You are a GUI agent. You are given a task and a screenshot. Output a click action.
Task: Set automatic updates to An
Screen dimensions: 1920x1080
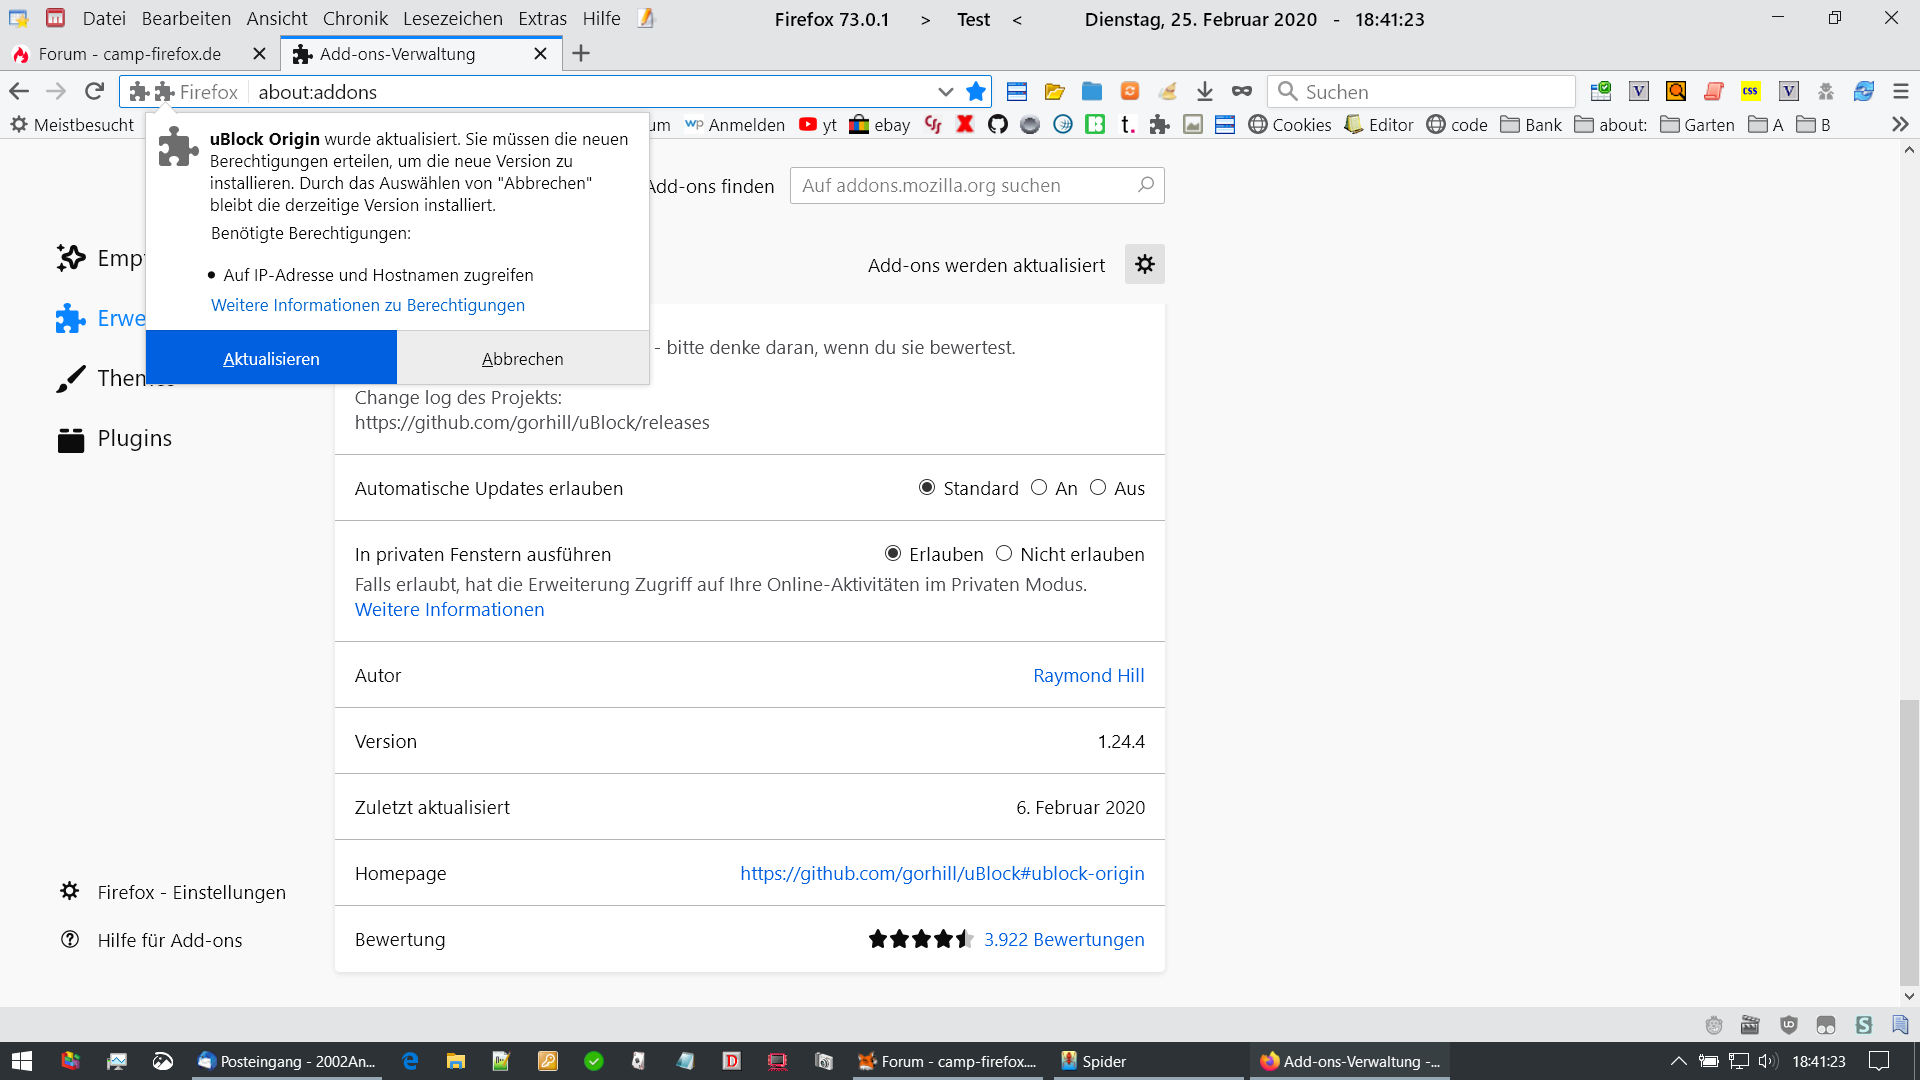[x=1039, y=488]
